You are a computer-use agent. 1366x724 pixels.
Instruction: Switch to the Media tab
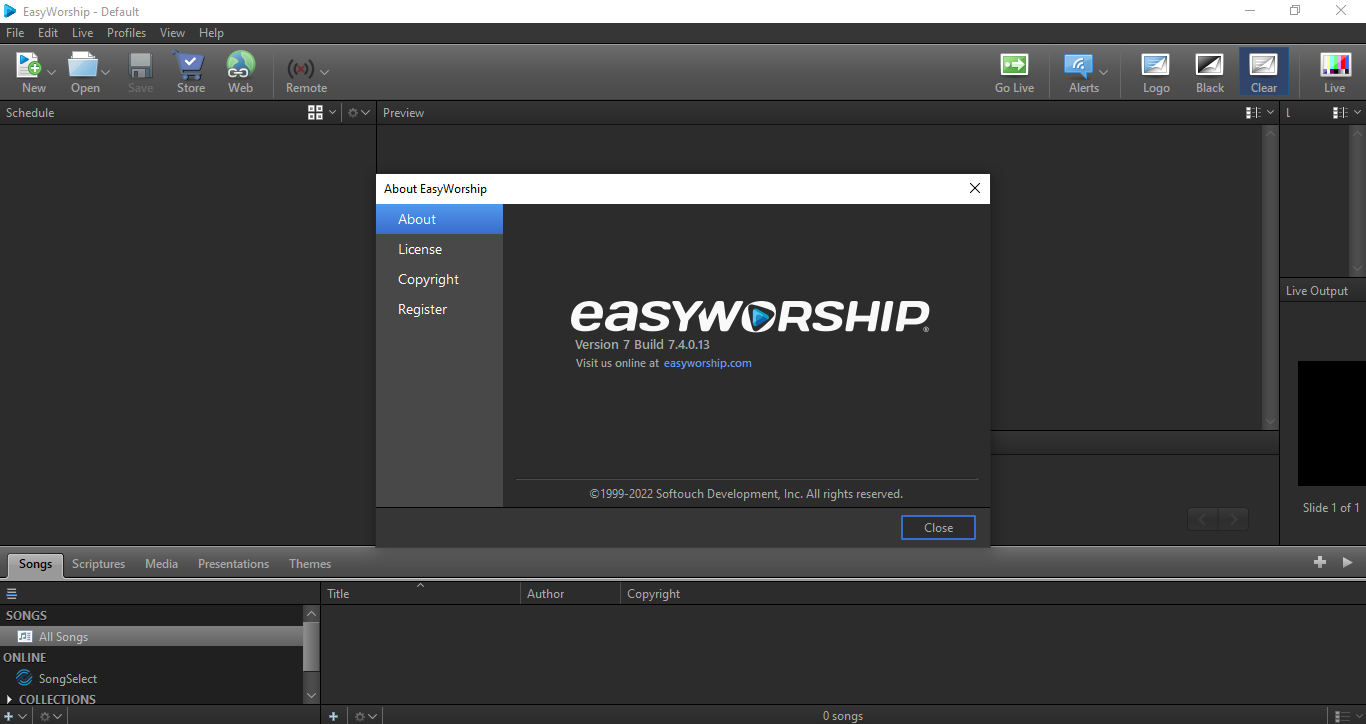click(x=161, y=564)
